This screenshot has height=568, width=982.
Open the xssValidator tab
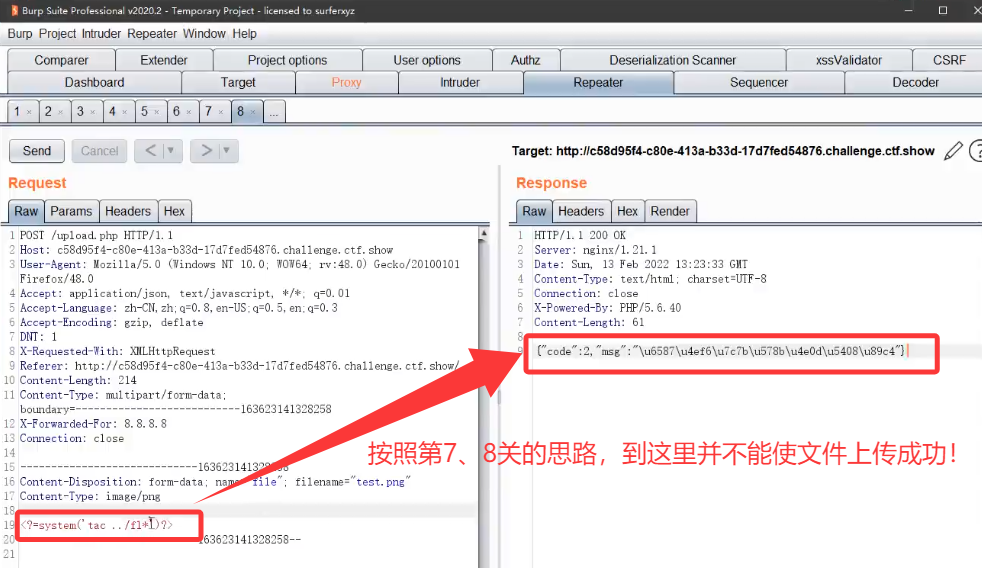coord(849,60)
